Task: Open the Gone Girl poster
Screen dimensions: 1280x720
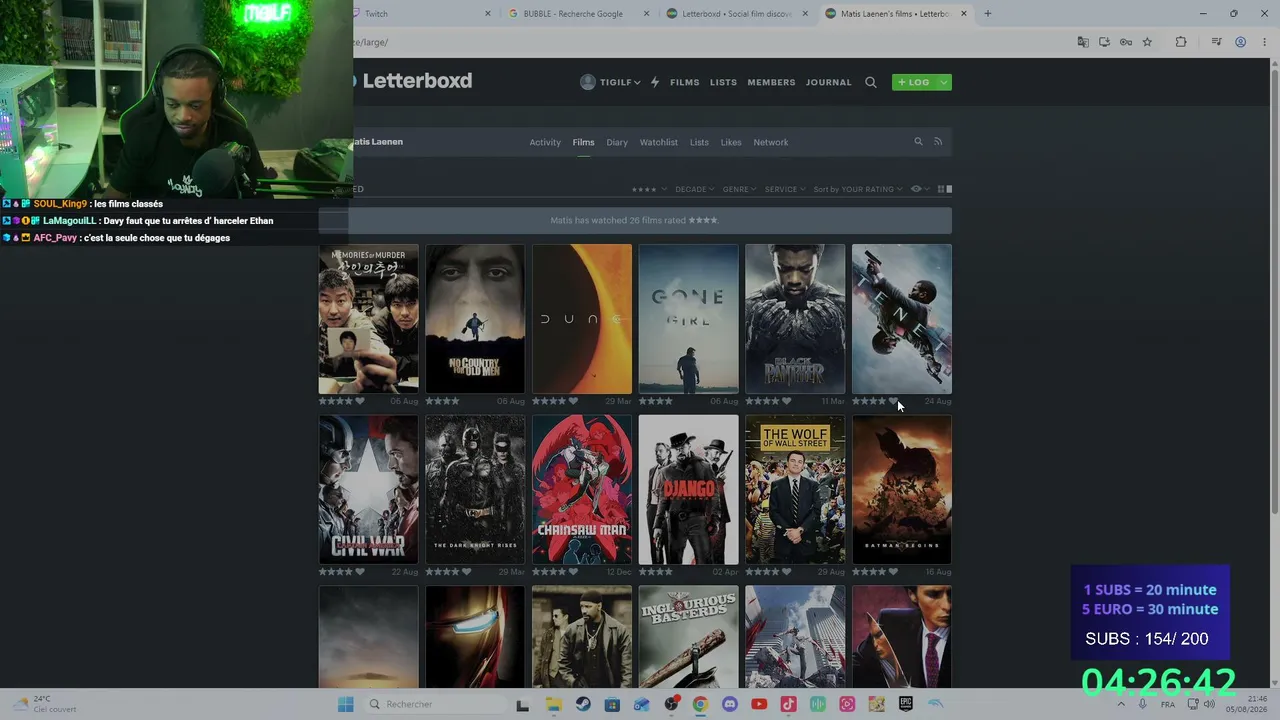Action: [x=689, y=319]
